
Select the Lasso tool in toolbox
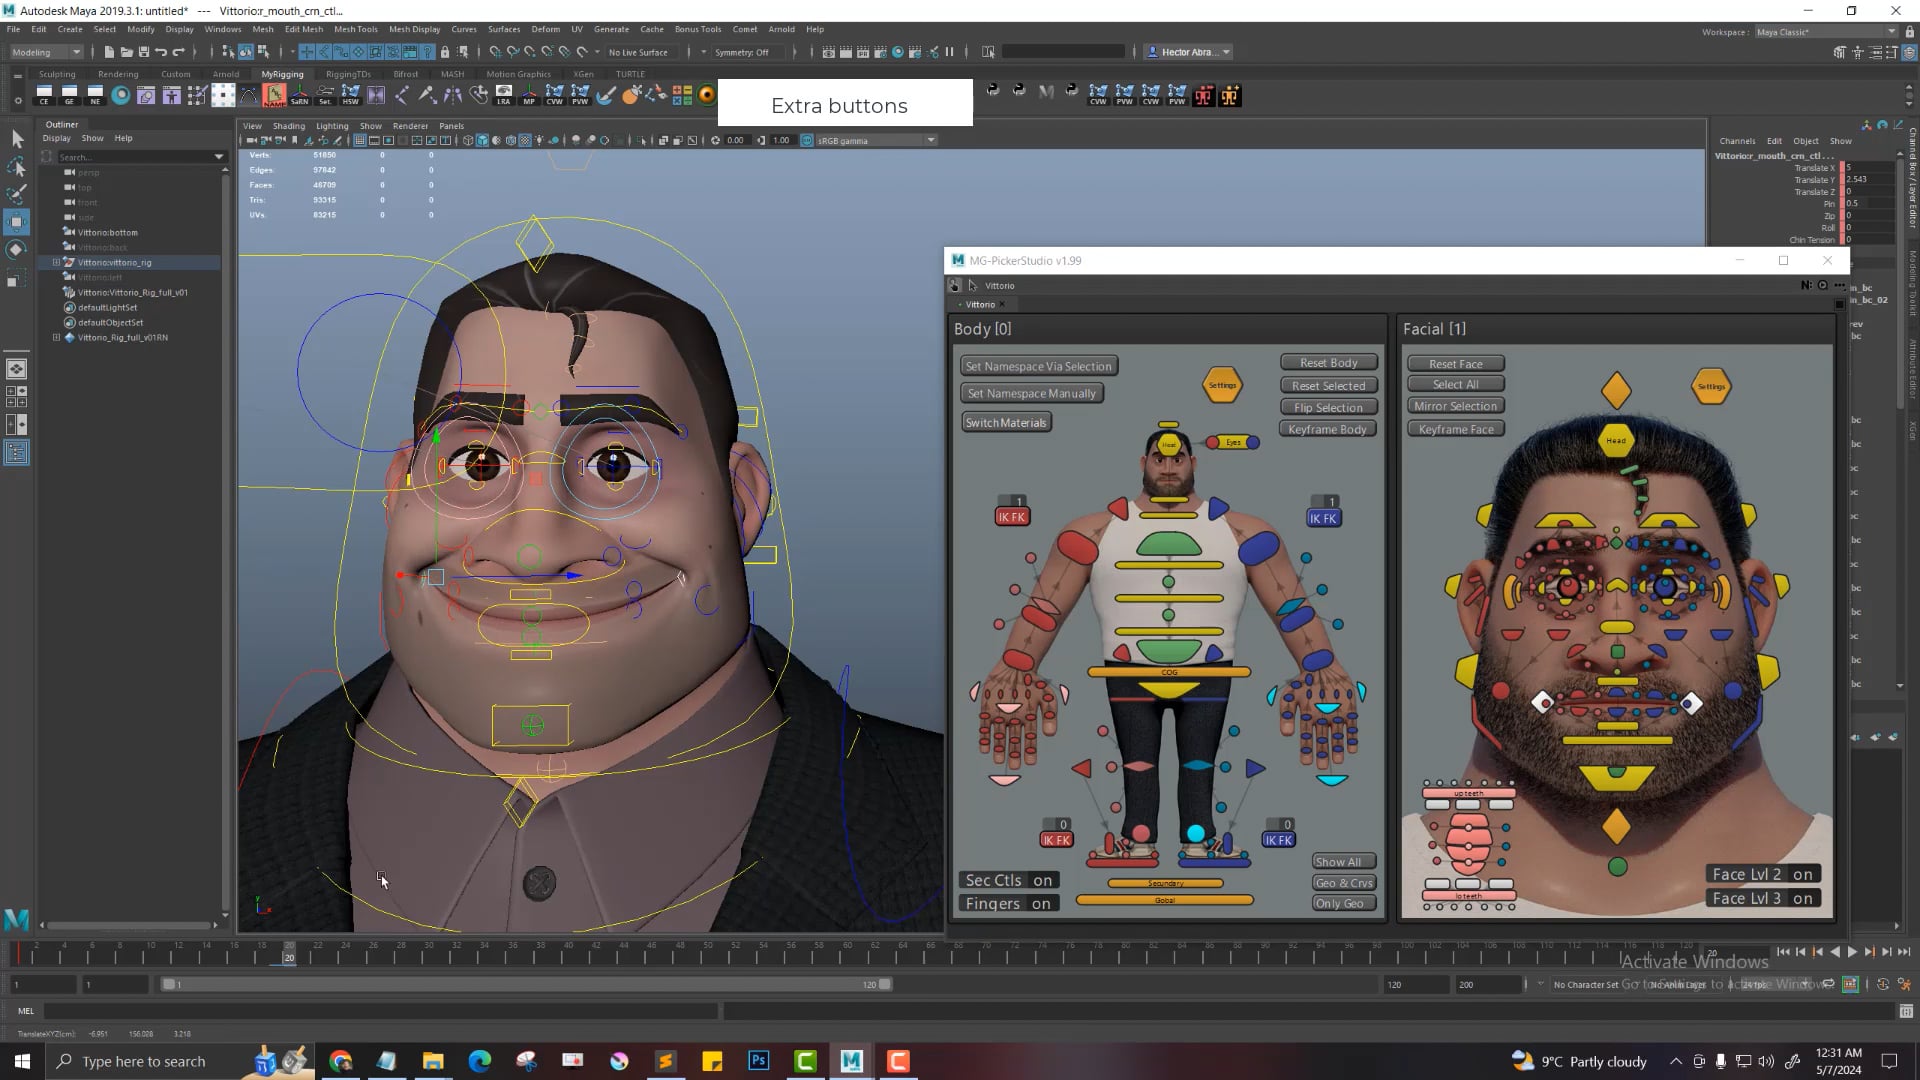[x=17, y=166]
